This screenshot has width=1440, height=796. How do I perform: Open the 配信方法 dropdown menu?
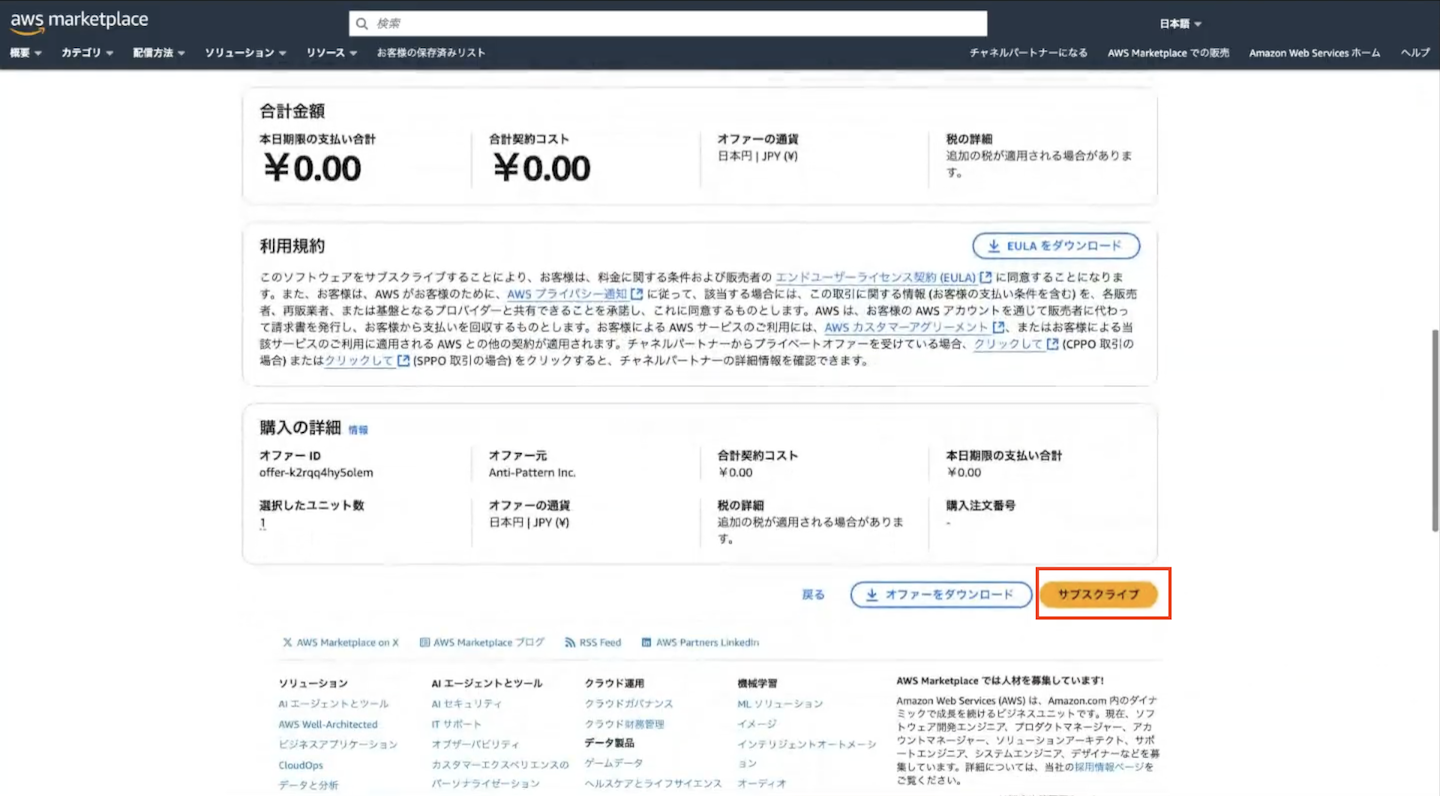coord(159,53)
